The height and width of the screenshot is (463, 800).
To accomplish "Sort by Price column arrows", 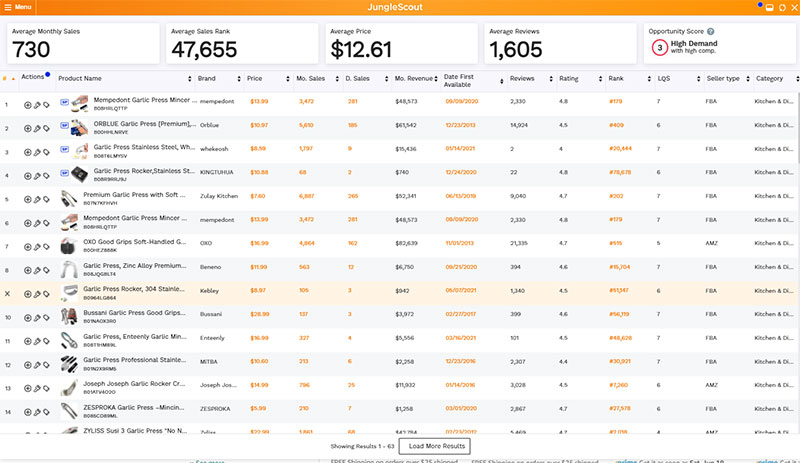I will coord(288,79).
